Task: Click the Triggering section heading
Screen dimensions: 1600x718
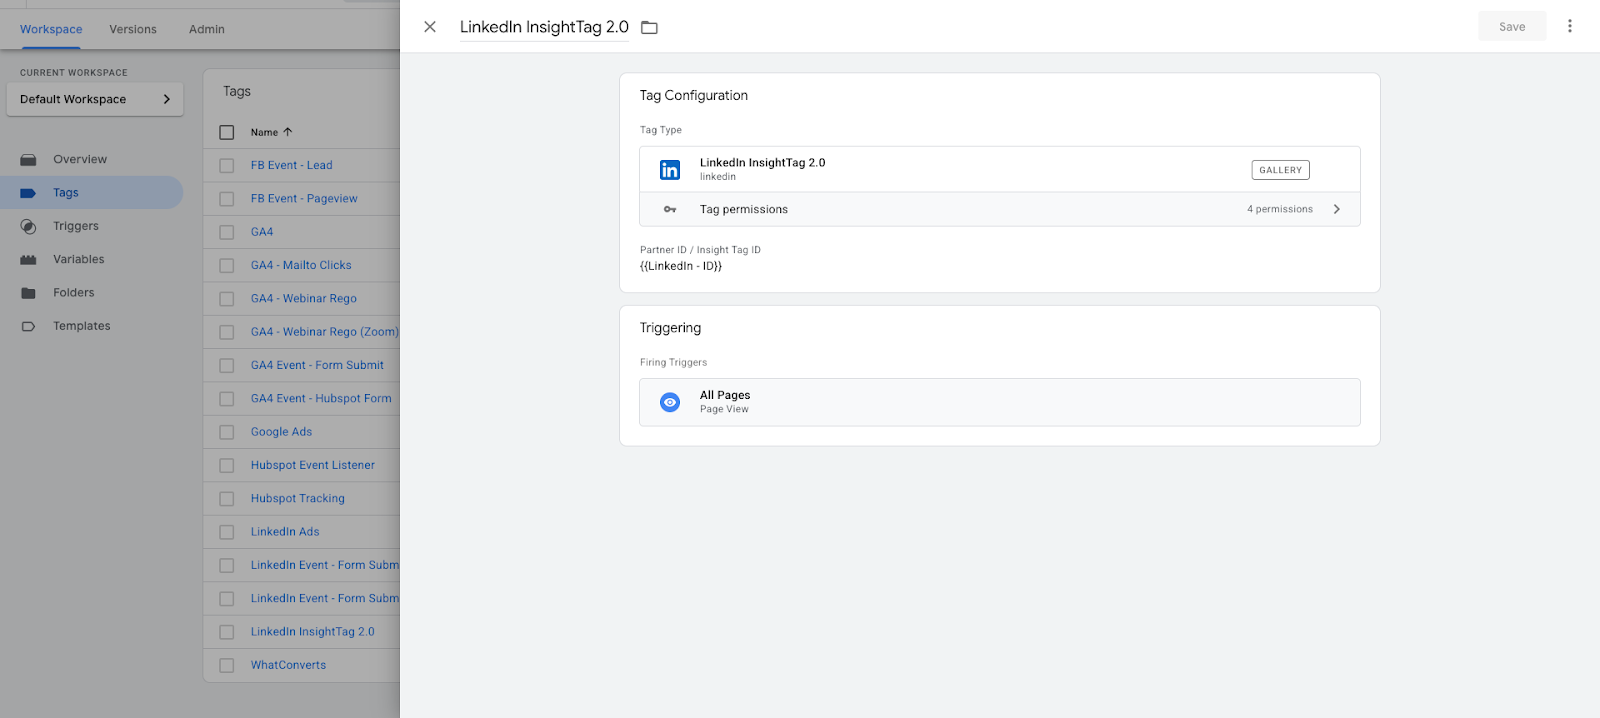Action: click(x=670, y=328)
